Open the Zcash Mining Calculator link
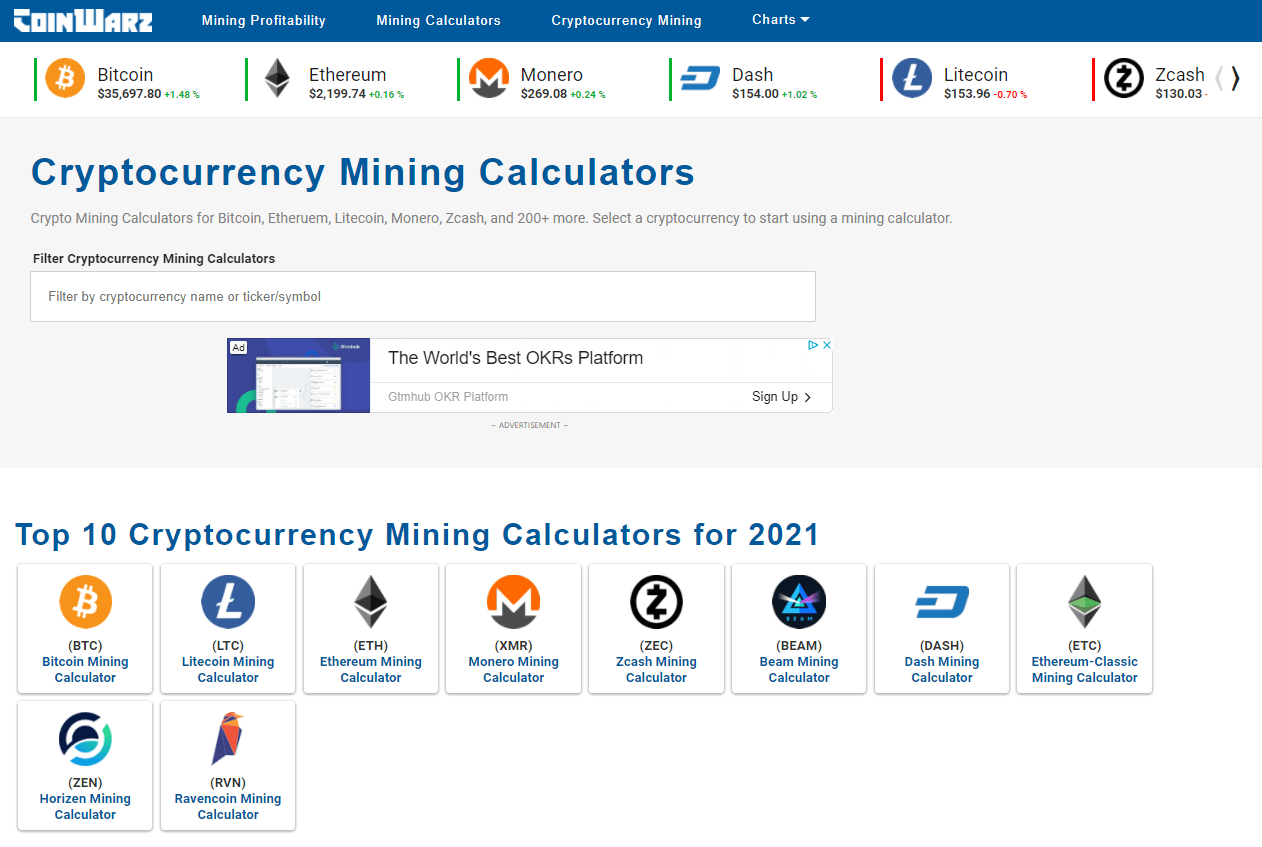Screen dimensions: 1262x847 pyautogui.click(x=656, y=670)
